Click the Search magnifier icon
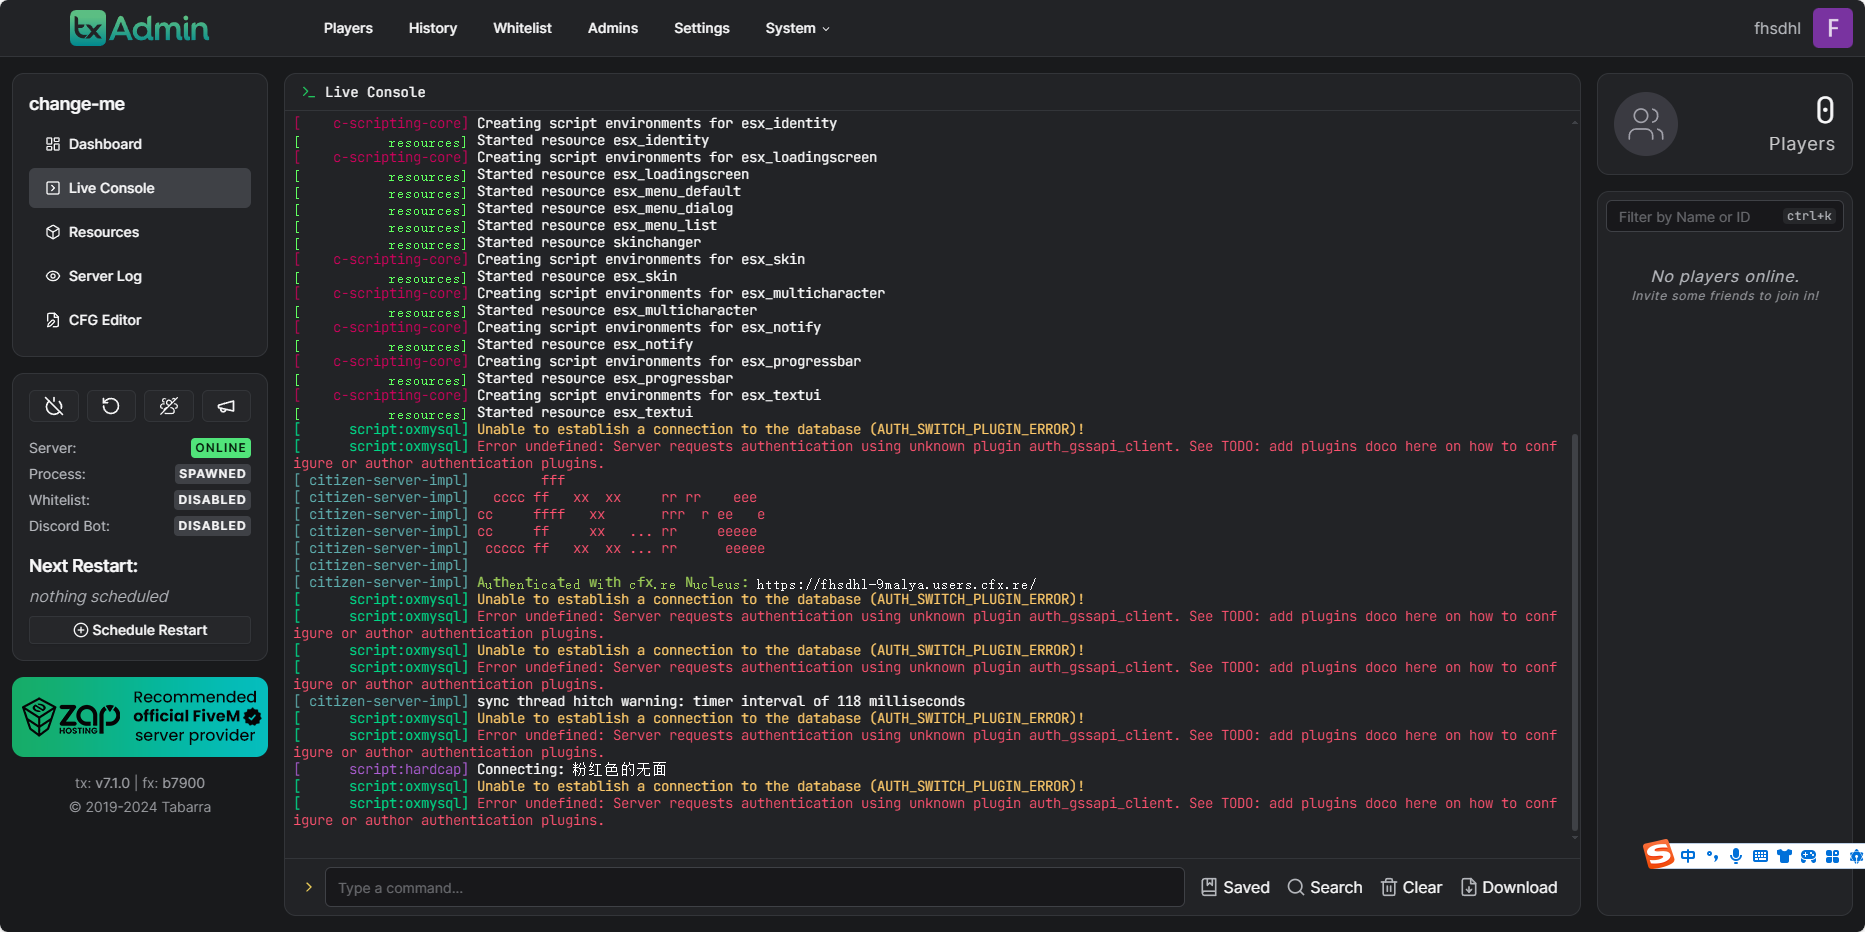 (1296, 887)
